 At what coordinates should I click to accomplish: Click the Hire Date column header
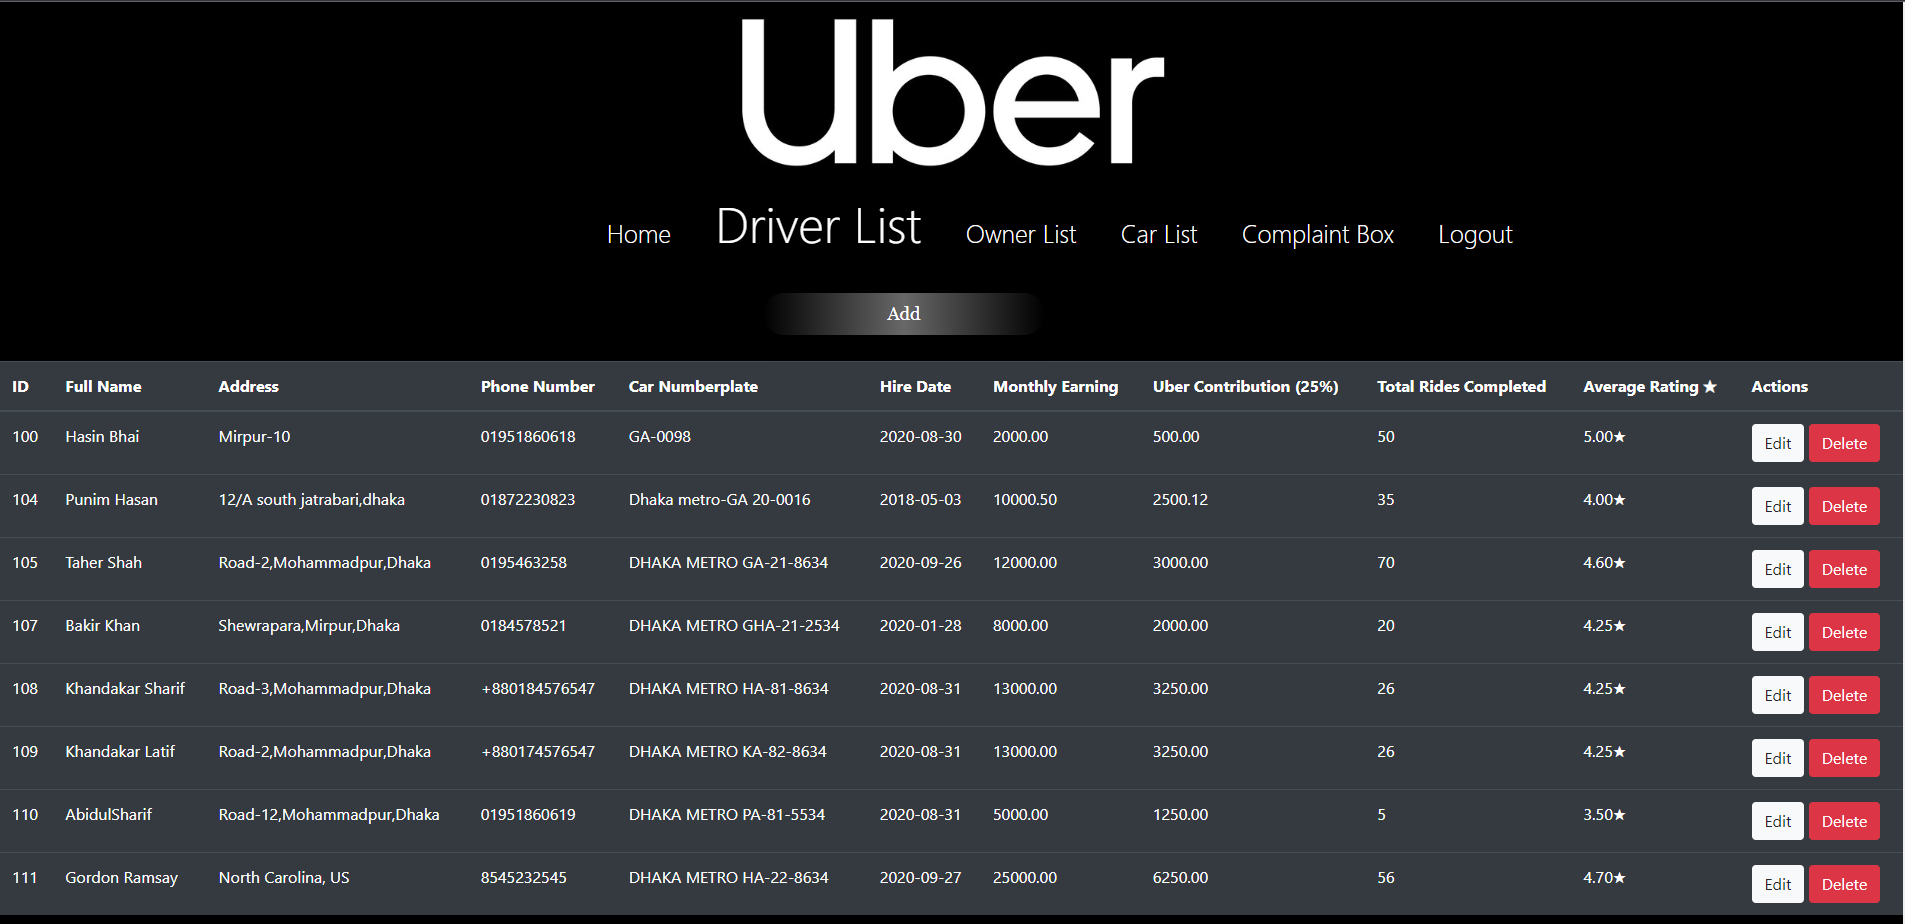click(915, 386)
